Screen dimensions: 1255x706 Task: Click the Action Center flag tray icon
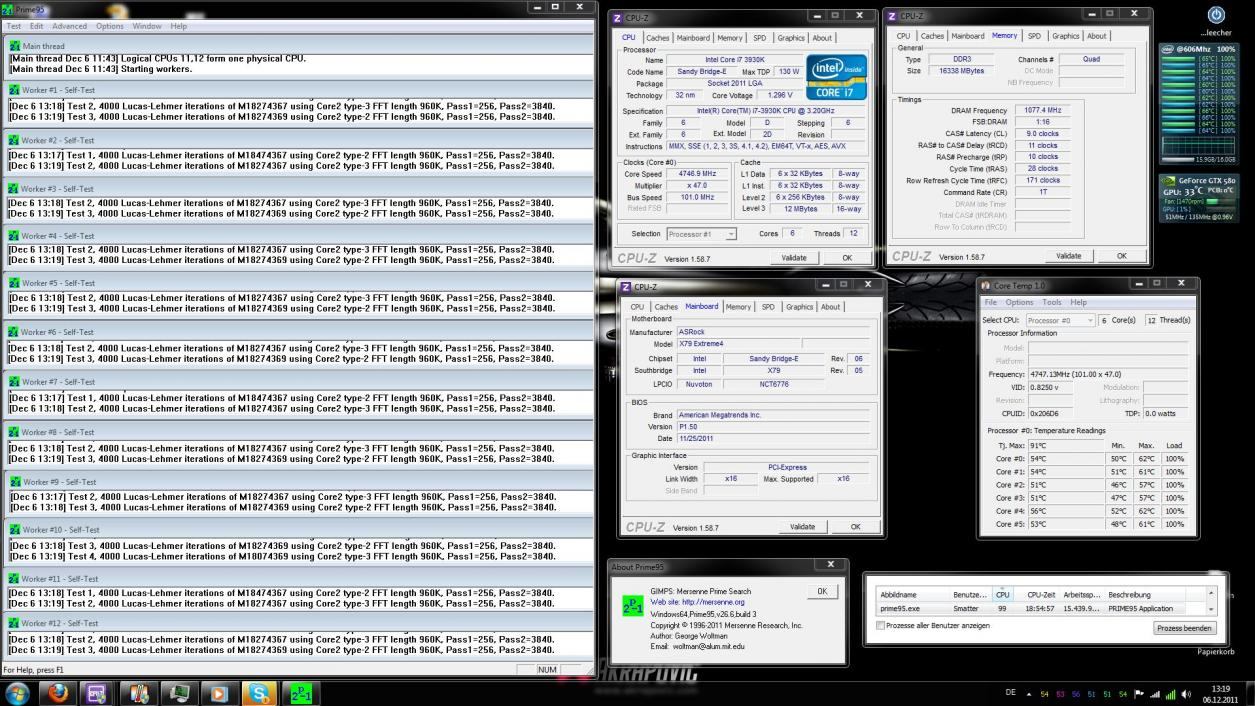pos(1139,693)
